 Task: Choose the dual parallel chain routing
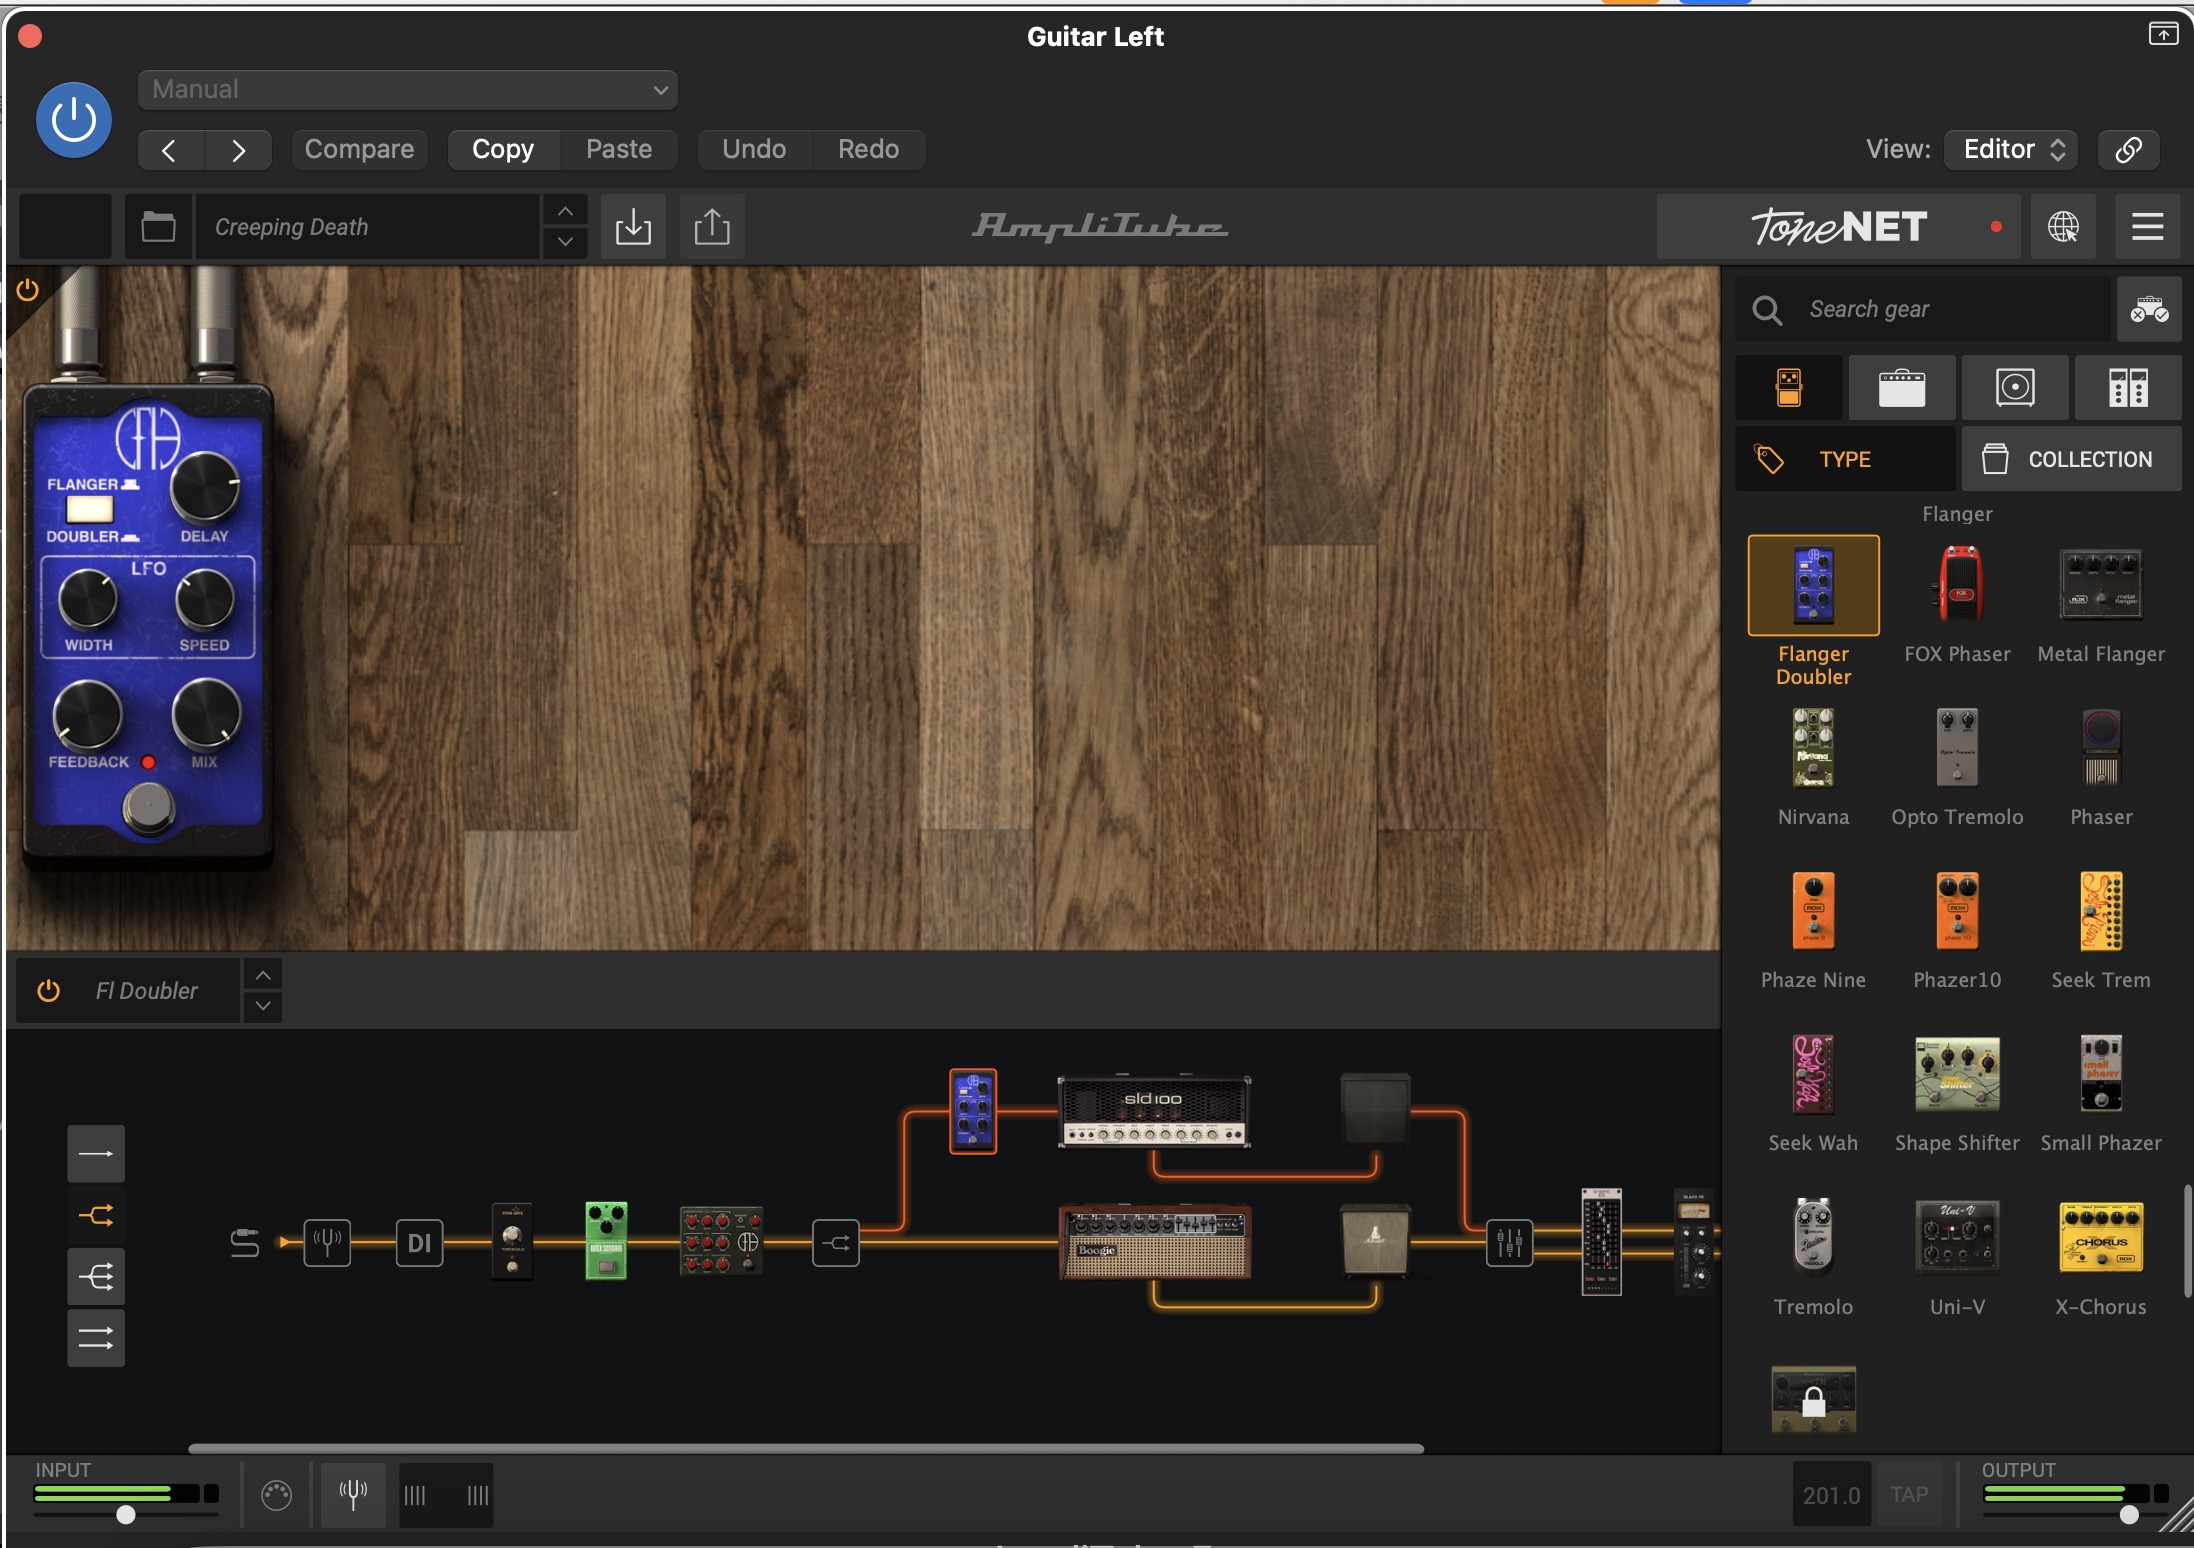pos(96,1338)
